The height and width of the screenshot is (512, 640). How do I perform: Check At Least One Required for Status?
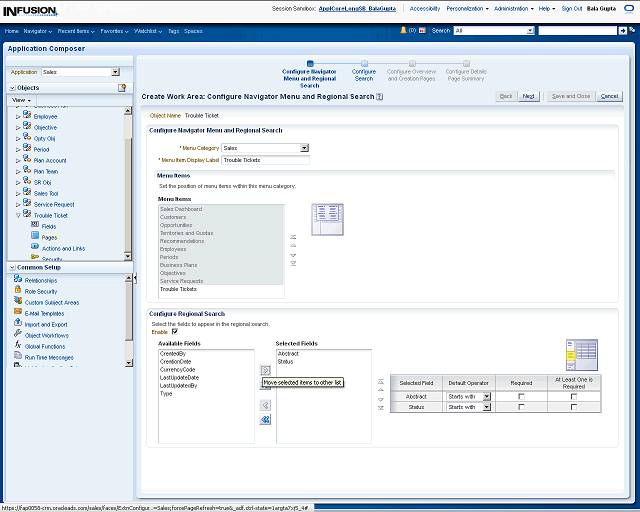(573, 407)
